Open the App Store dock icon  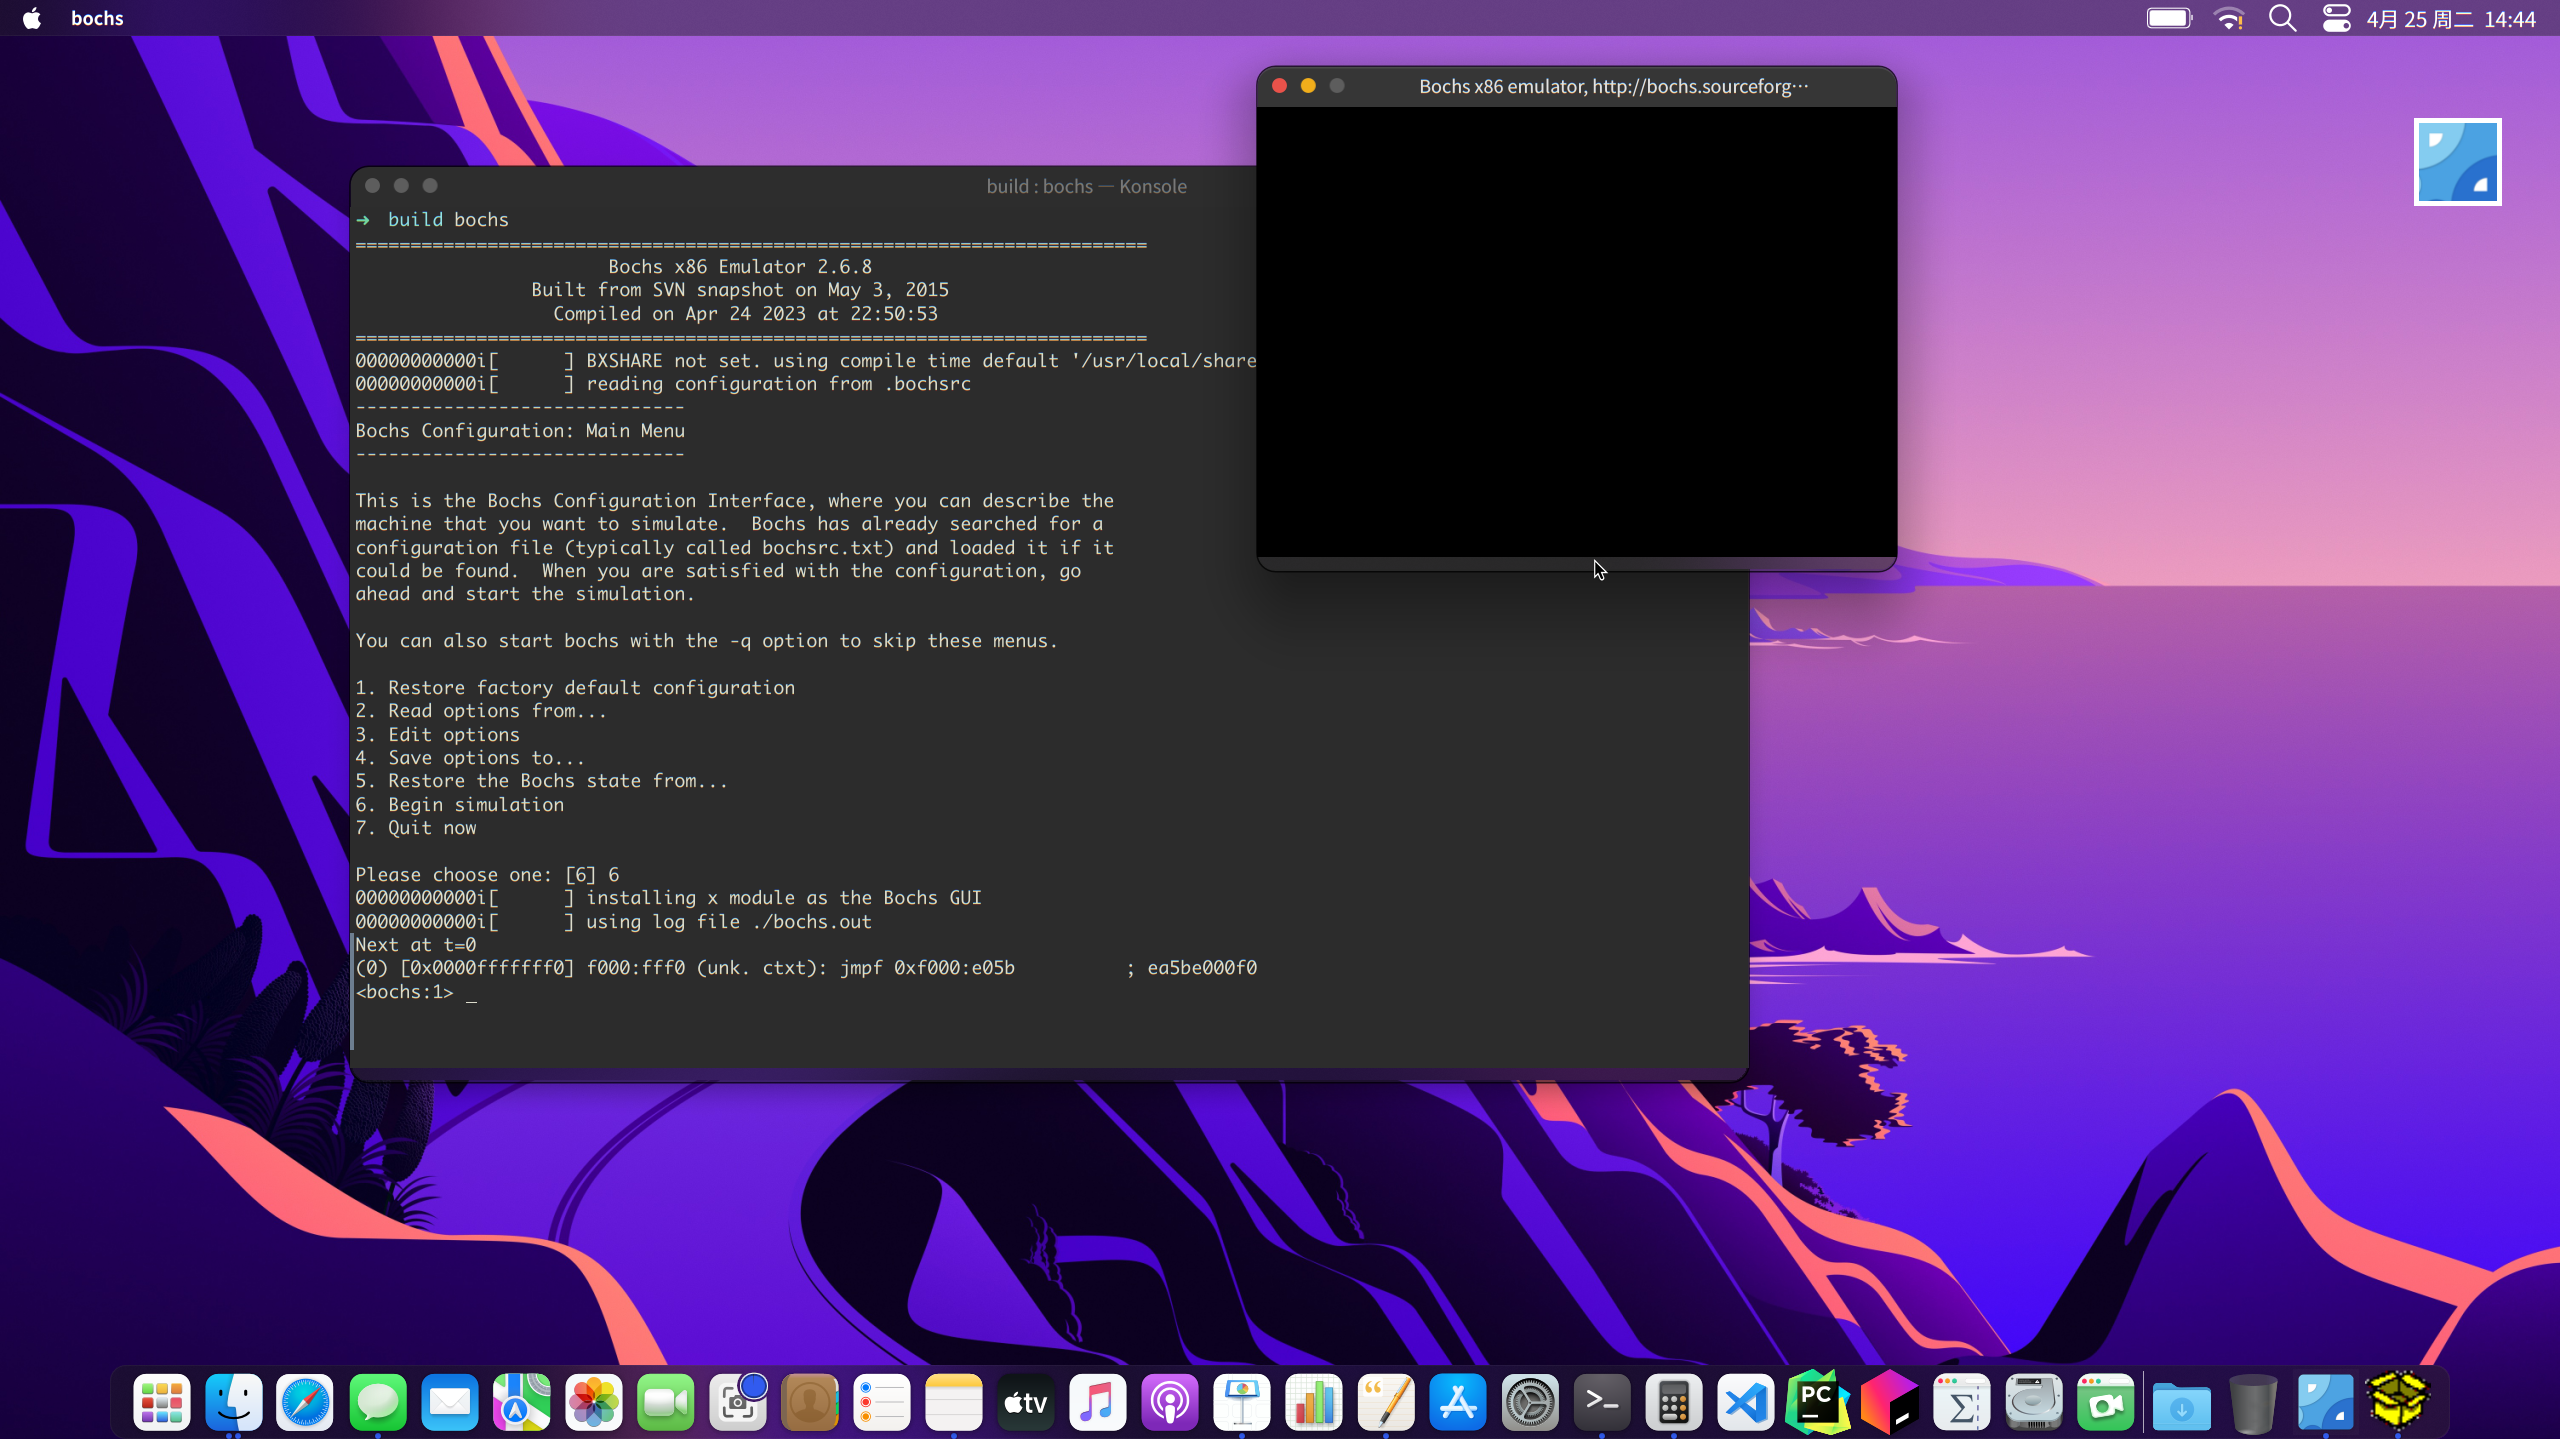point(1457,1402)
